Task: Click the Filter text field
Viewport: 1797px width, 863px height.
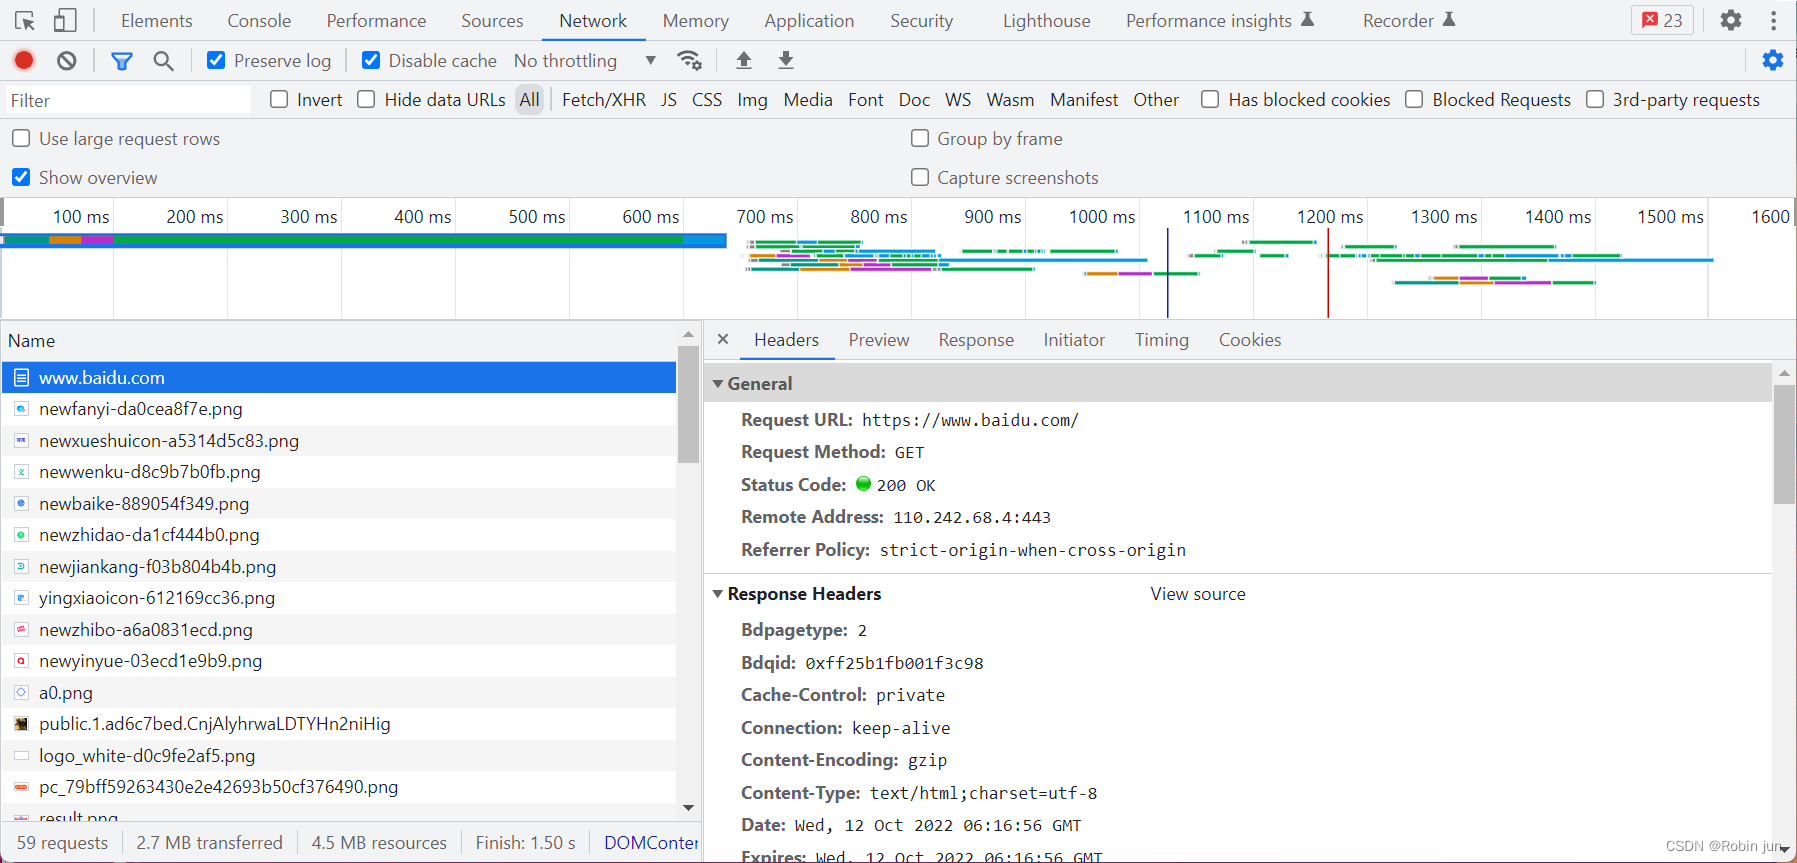Action: click(x=128, y=100)
